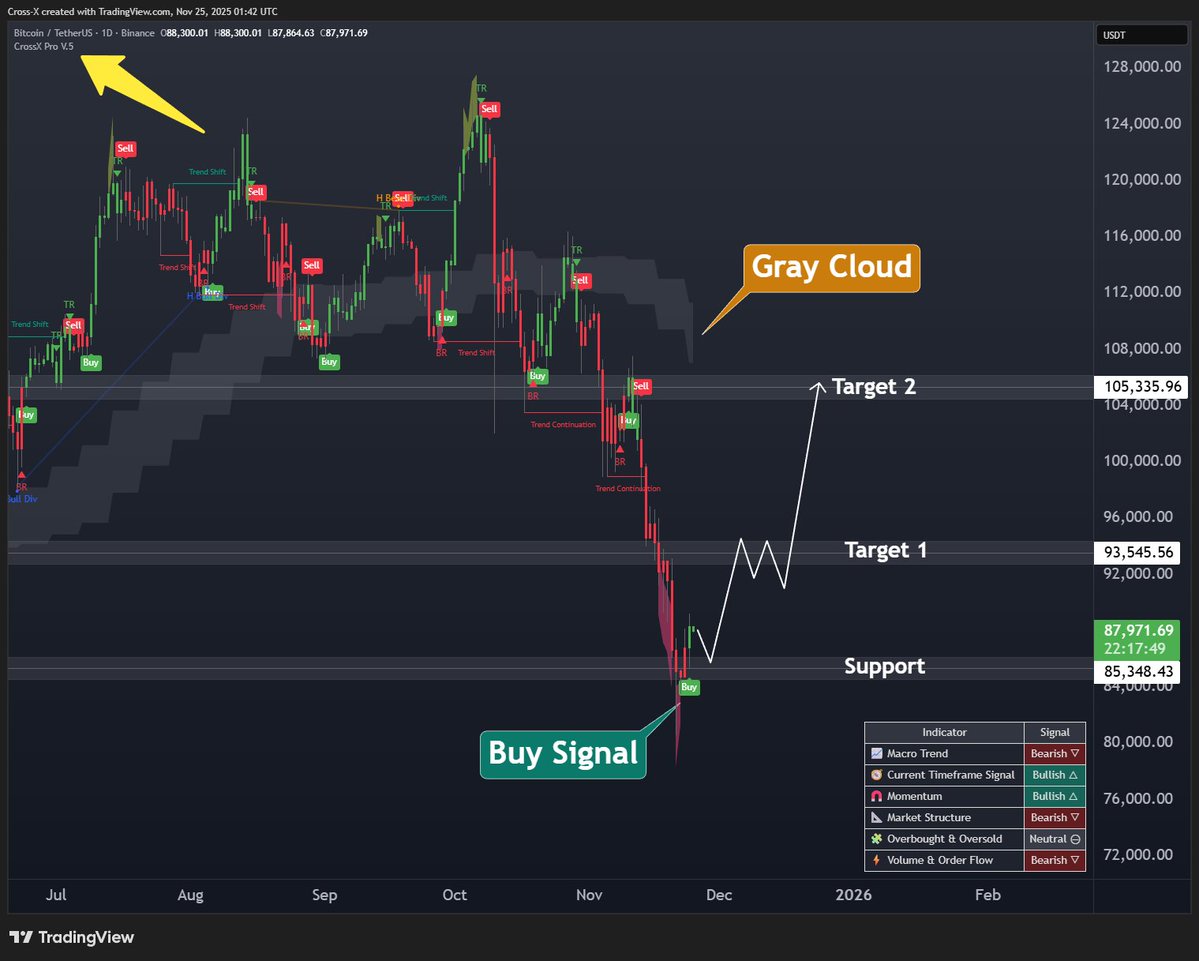Viewport: 1199px width, 961px height.
Task: Click the high value H88,300.01
Action: 238,33
